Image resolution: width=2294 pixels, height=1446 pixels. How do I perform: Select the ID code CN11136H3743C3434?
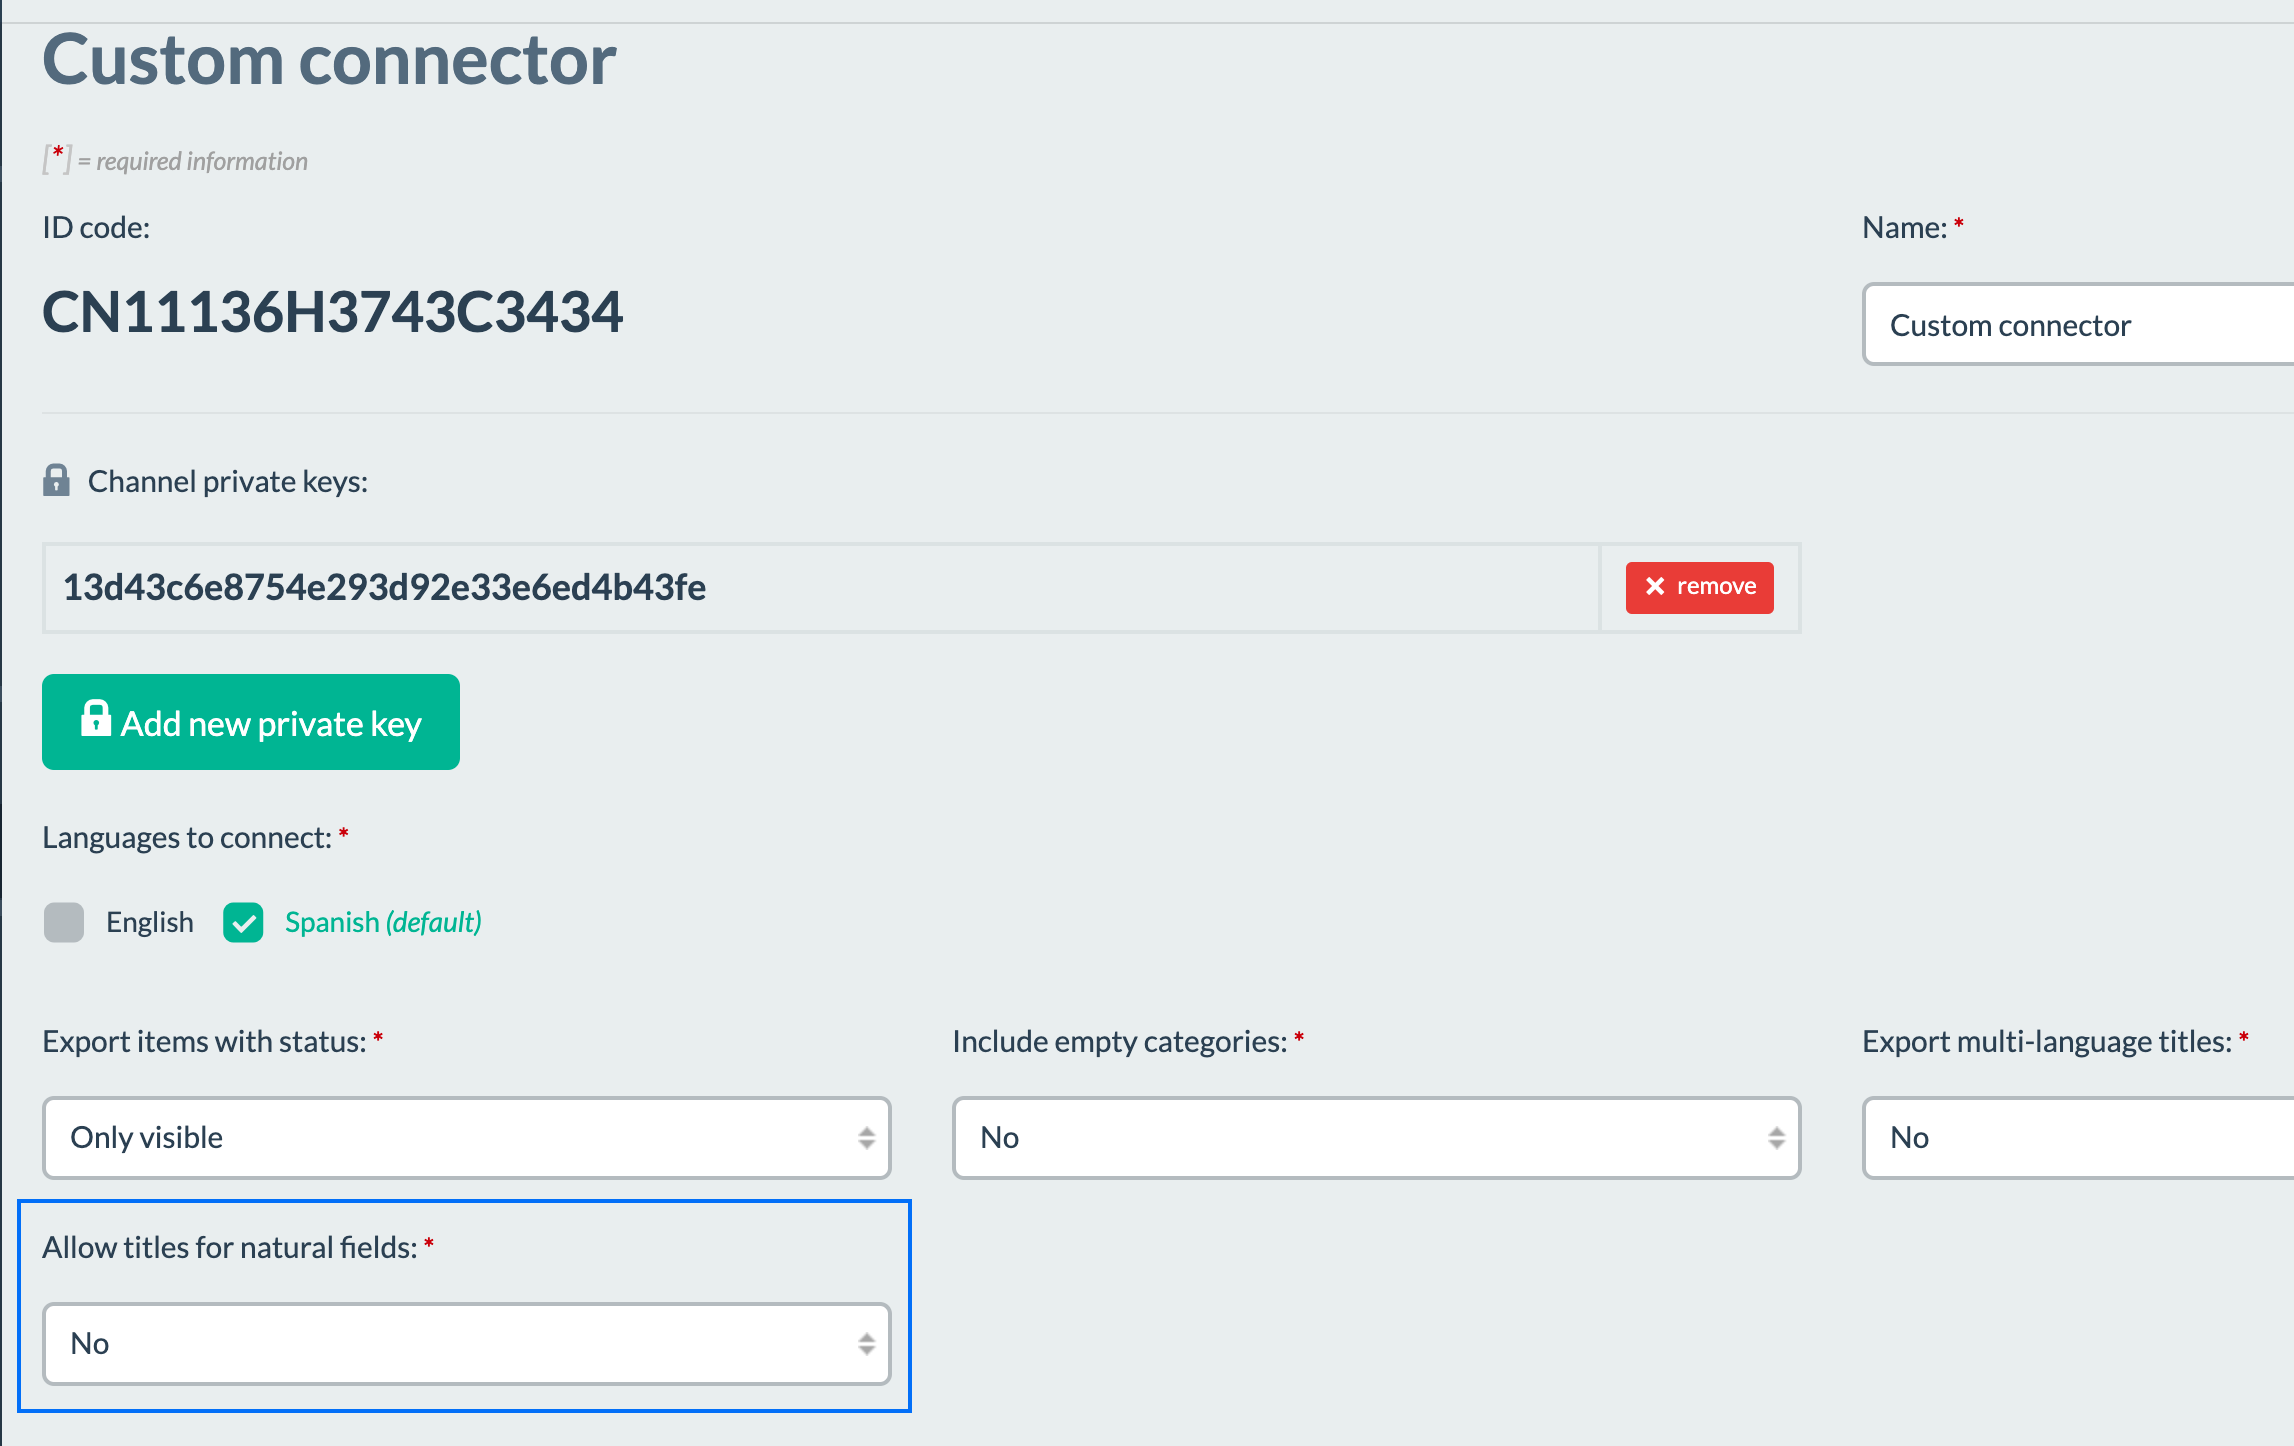pos(333,311)
